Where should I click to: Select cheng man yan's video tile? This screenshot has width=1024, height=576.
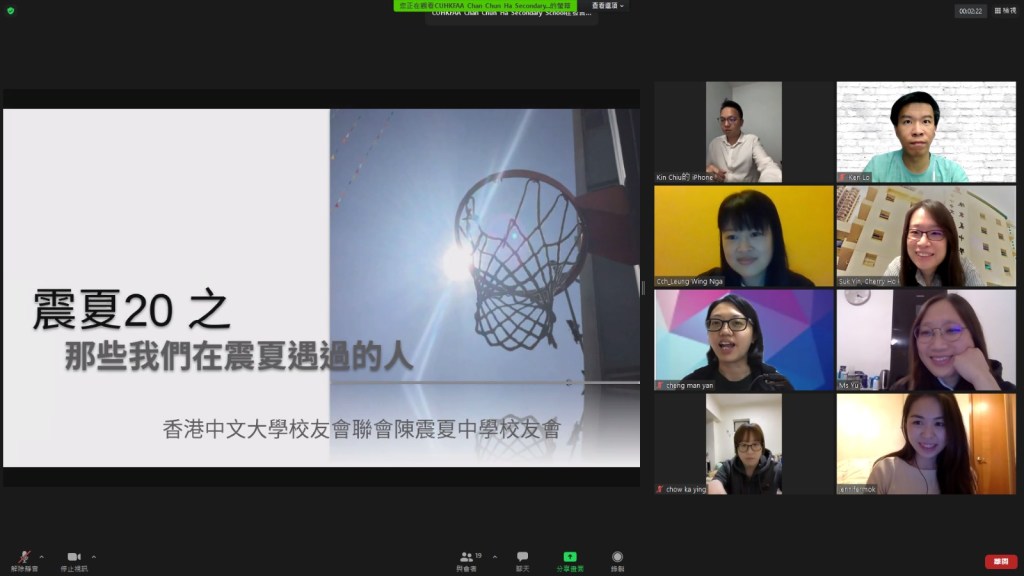point(744,340)
